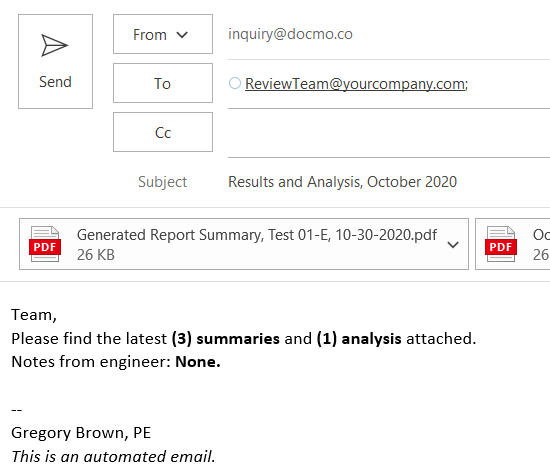Click the first attachment's PDF icon
The height and width of the screenshot is (470, 550).
pyautogui.click(x=45, y=244)
